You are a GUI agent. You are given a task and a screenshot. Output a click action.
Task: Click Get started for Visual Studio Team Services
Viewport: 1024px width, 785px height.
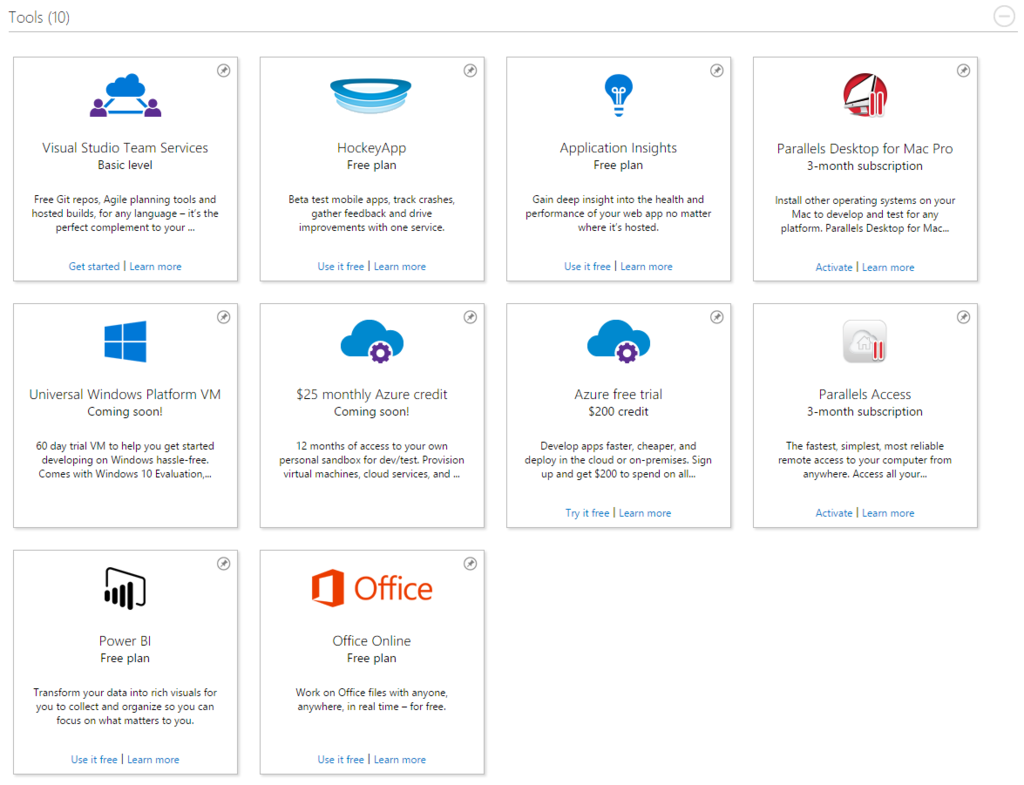pyautogui.click(x=94, y=266)
